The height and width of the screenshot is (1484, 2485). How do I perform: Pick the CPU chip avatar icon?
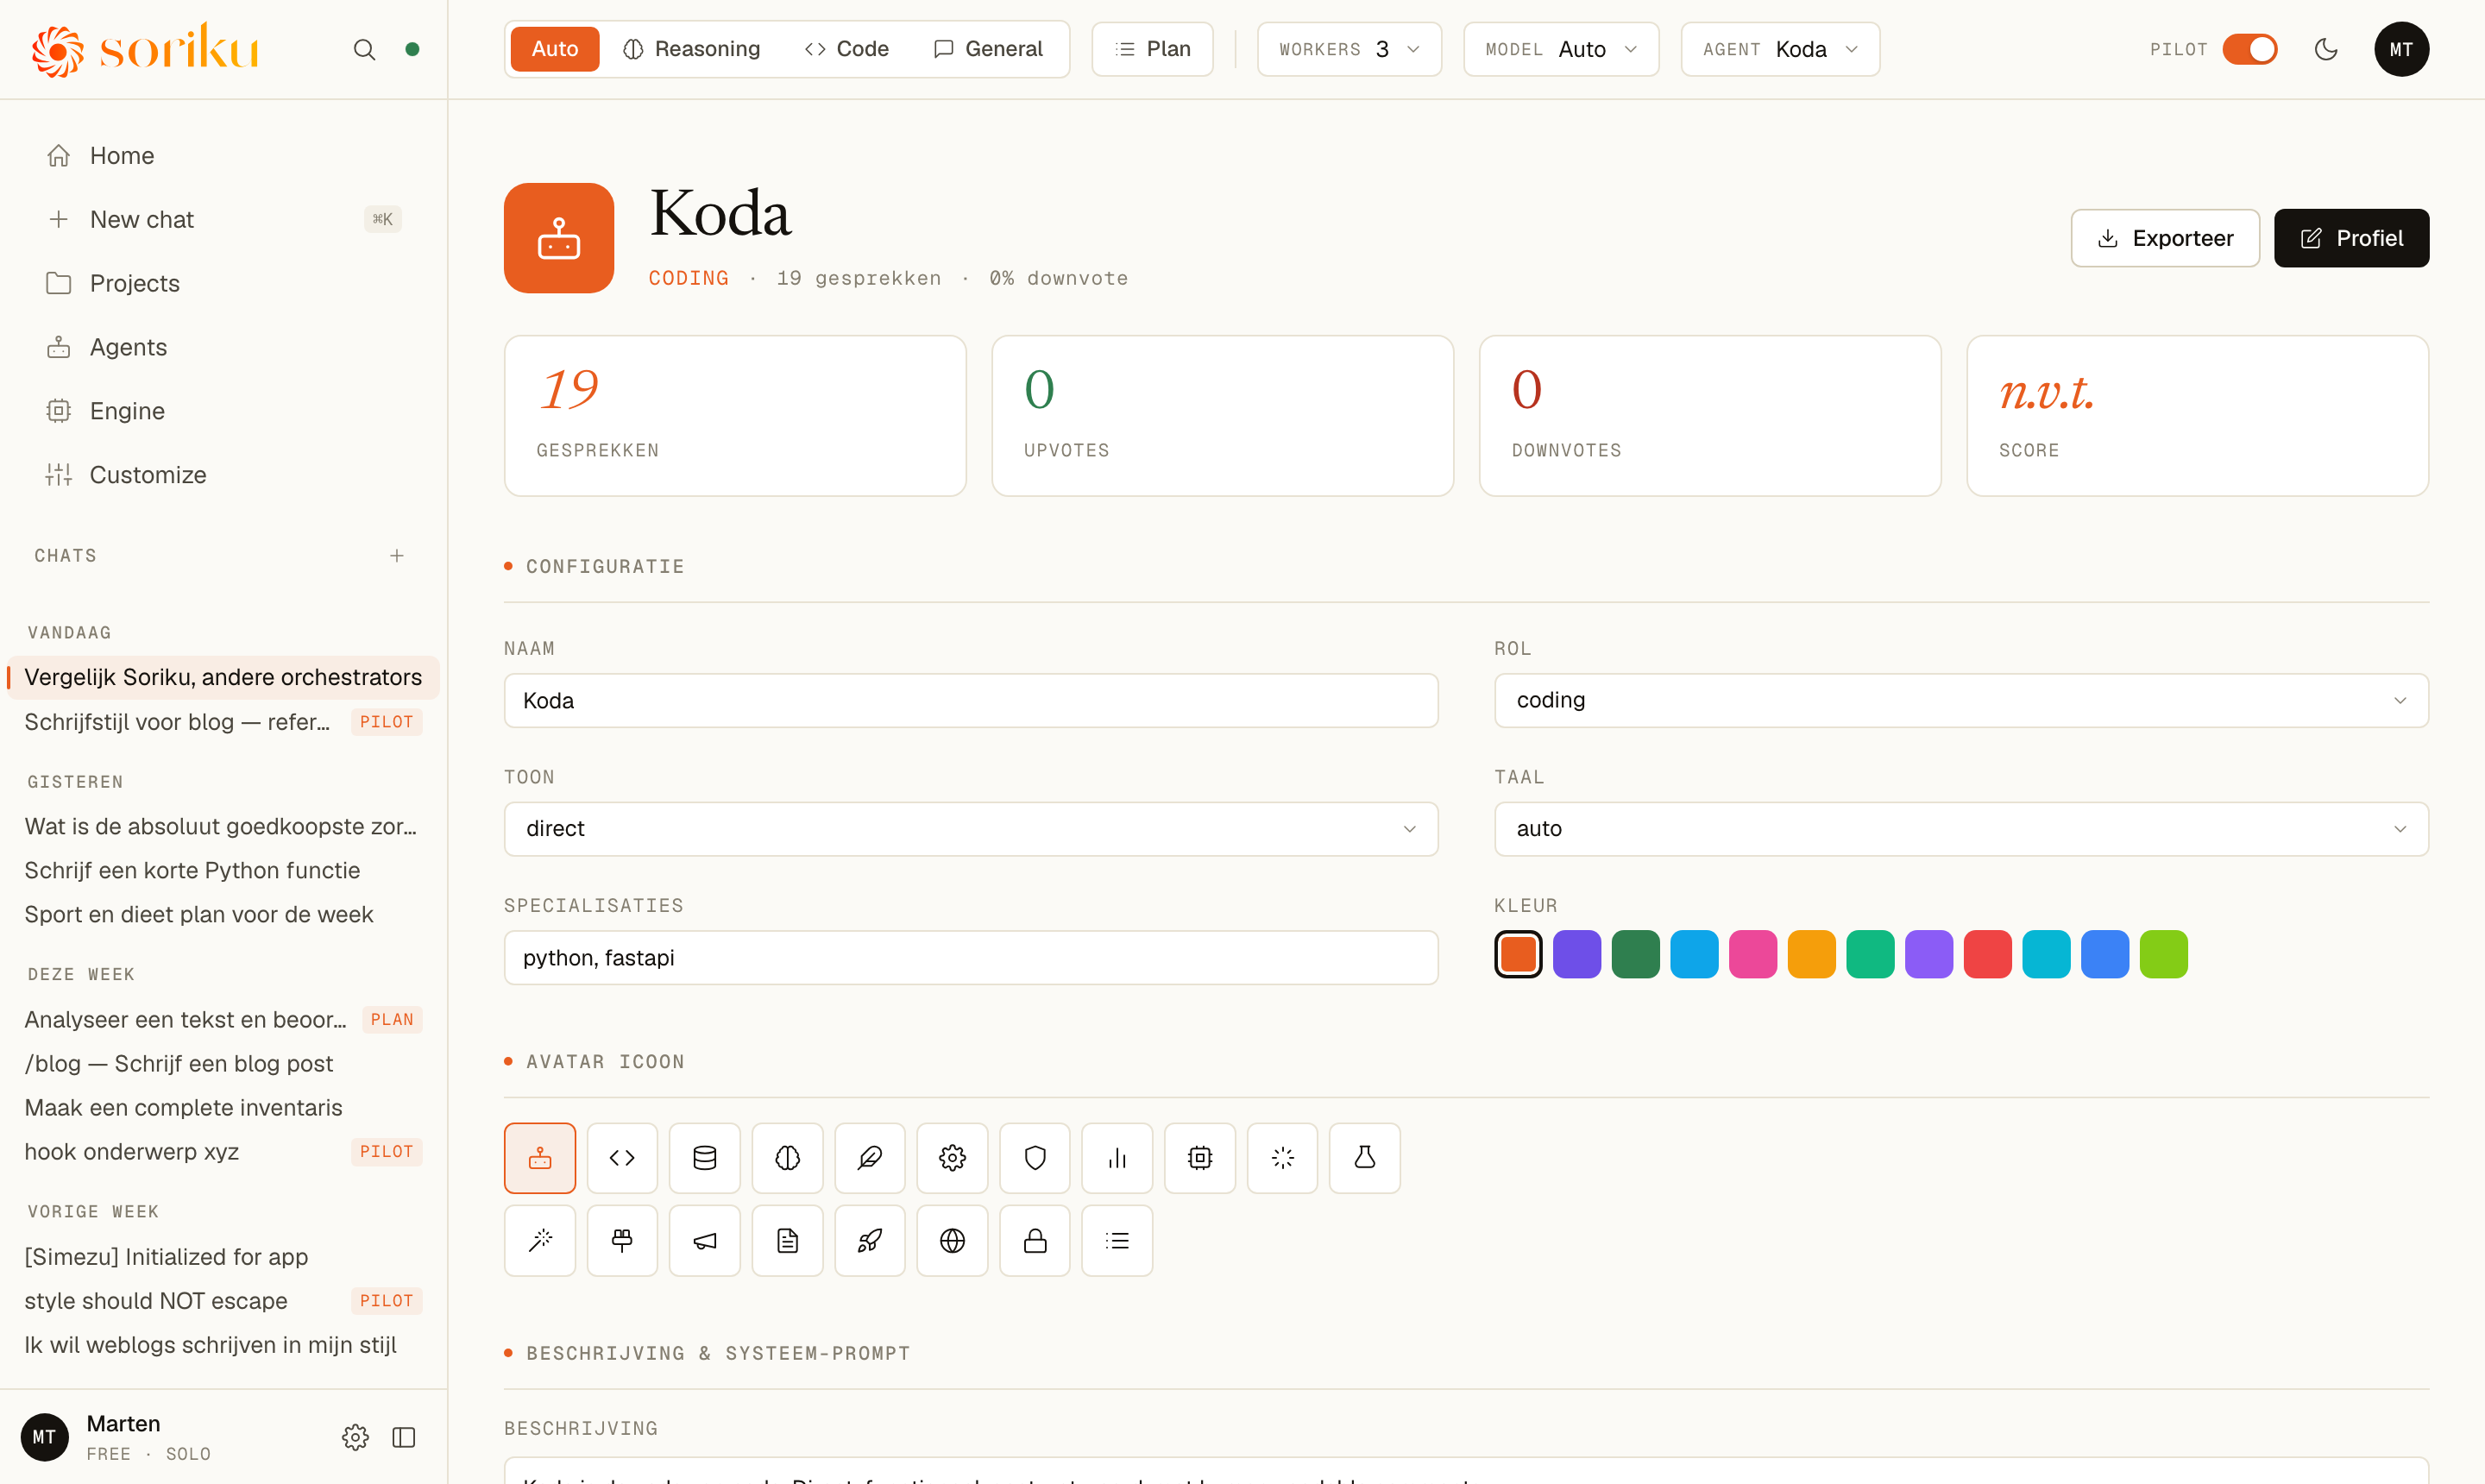pos(1200,1158)
